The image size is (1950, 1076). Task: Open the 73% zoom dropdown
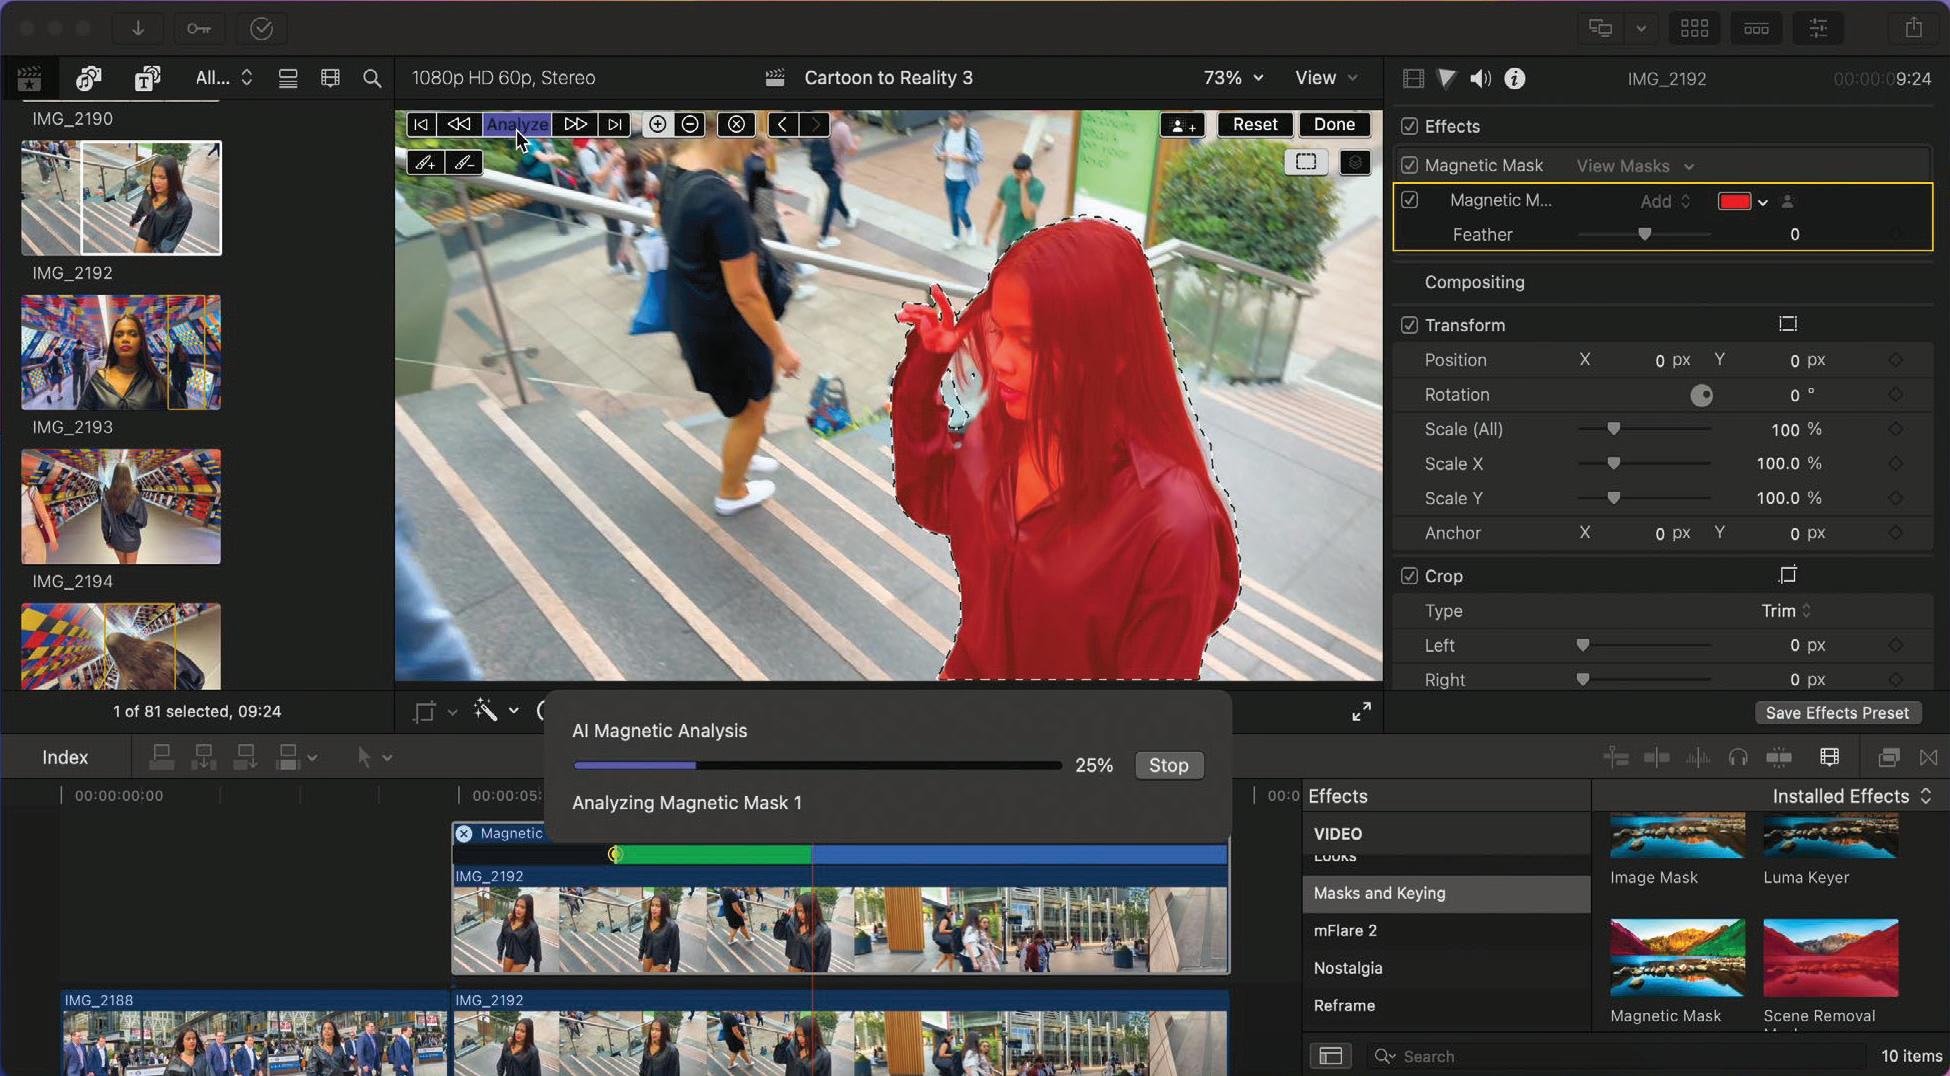[1233, 78]
